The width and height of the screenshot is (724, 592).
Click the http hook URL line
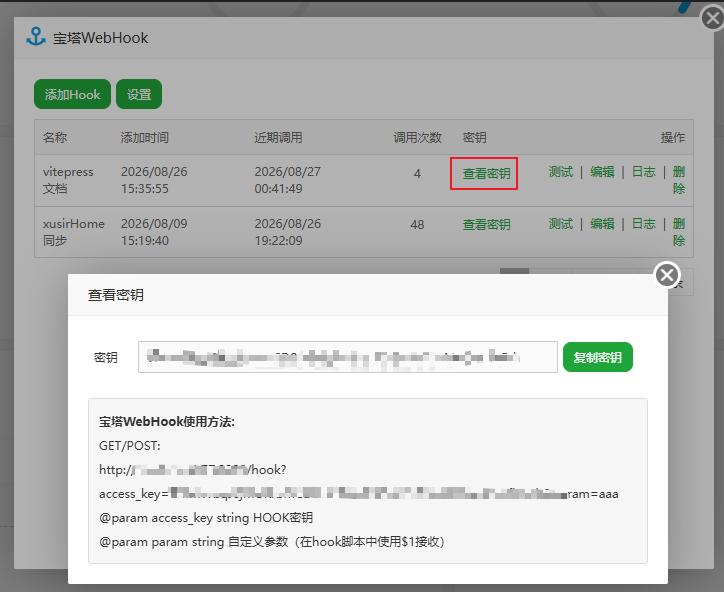tap(193, 470)
